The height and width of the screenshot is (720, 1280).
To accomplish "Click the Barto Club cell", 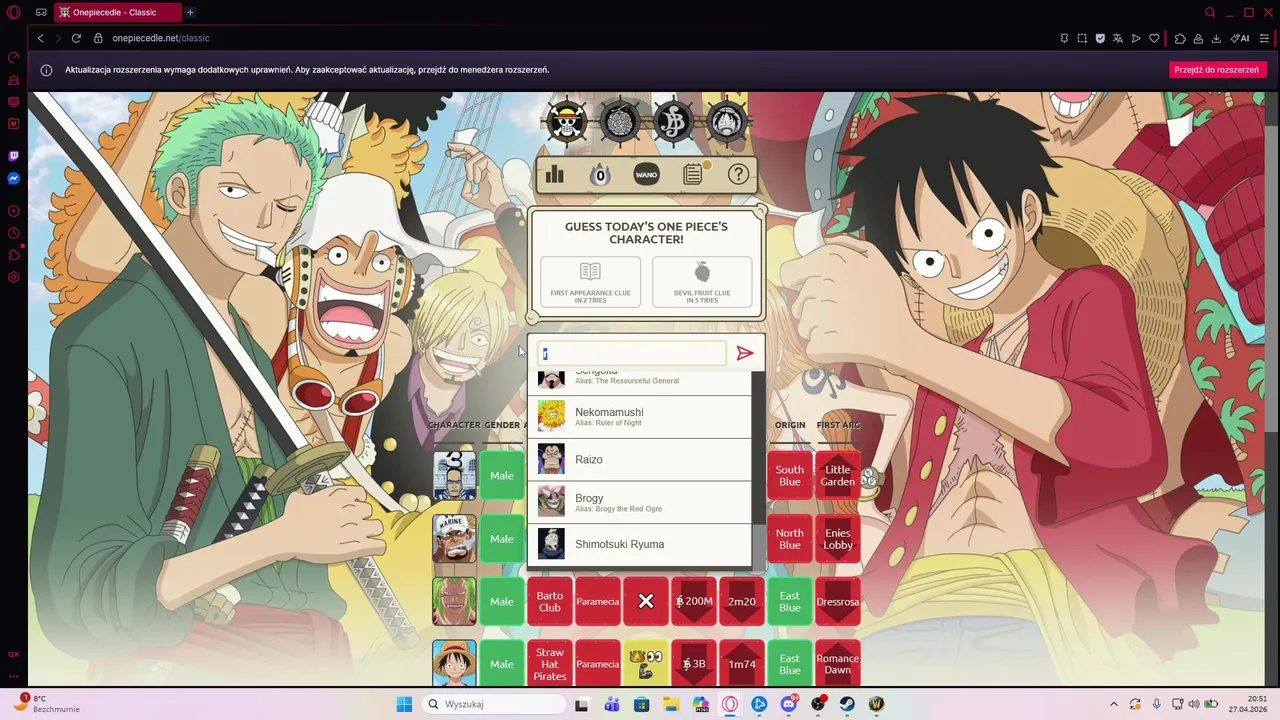I will tap(550, 601).
